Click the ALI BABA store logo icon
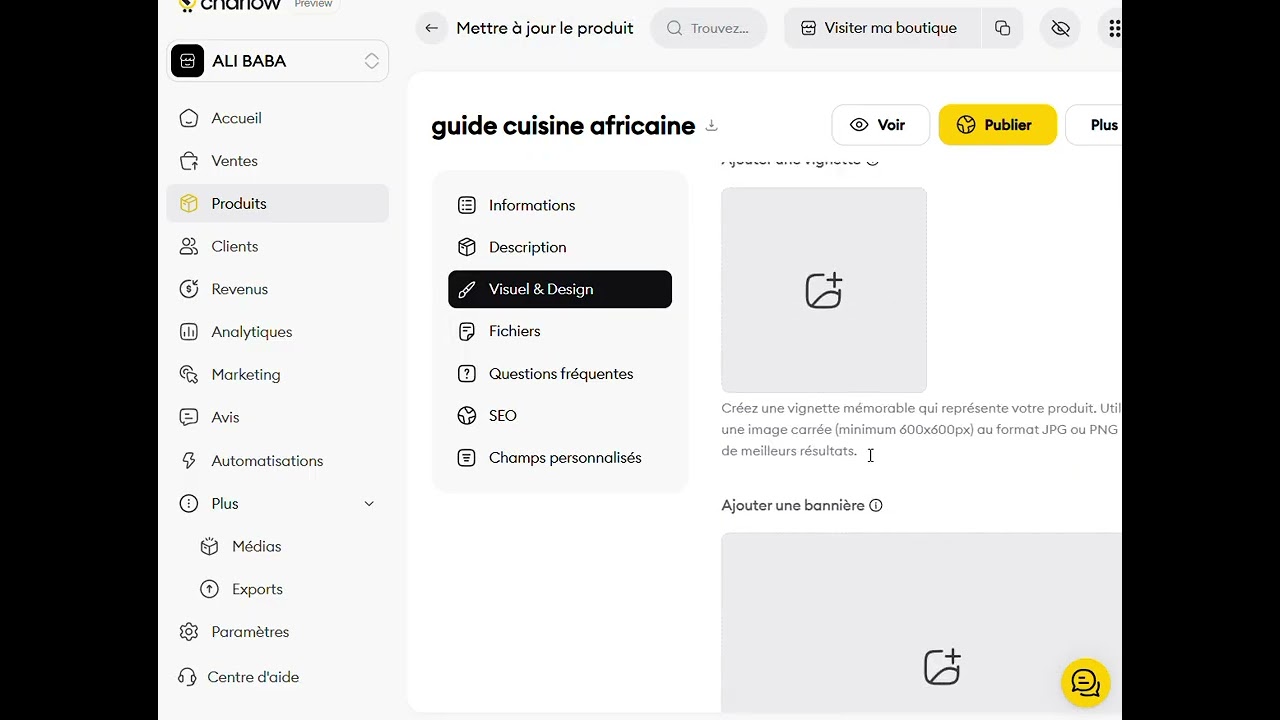 [187, 61]
